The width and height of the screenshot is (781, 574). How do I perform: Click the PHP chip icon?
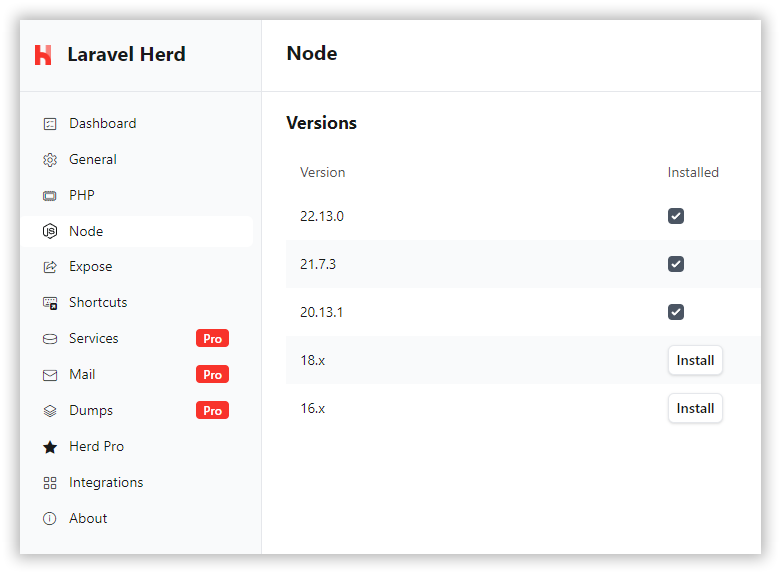tap(50, 196)
